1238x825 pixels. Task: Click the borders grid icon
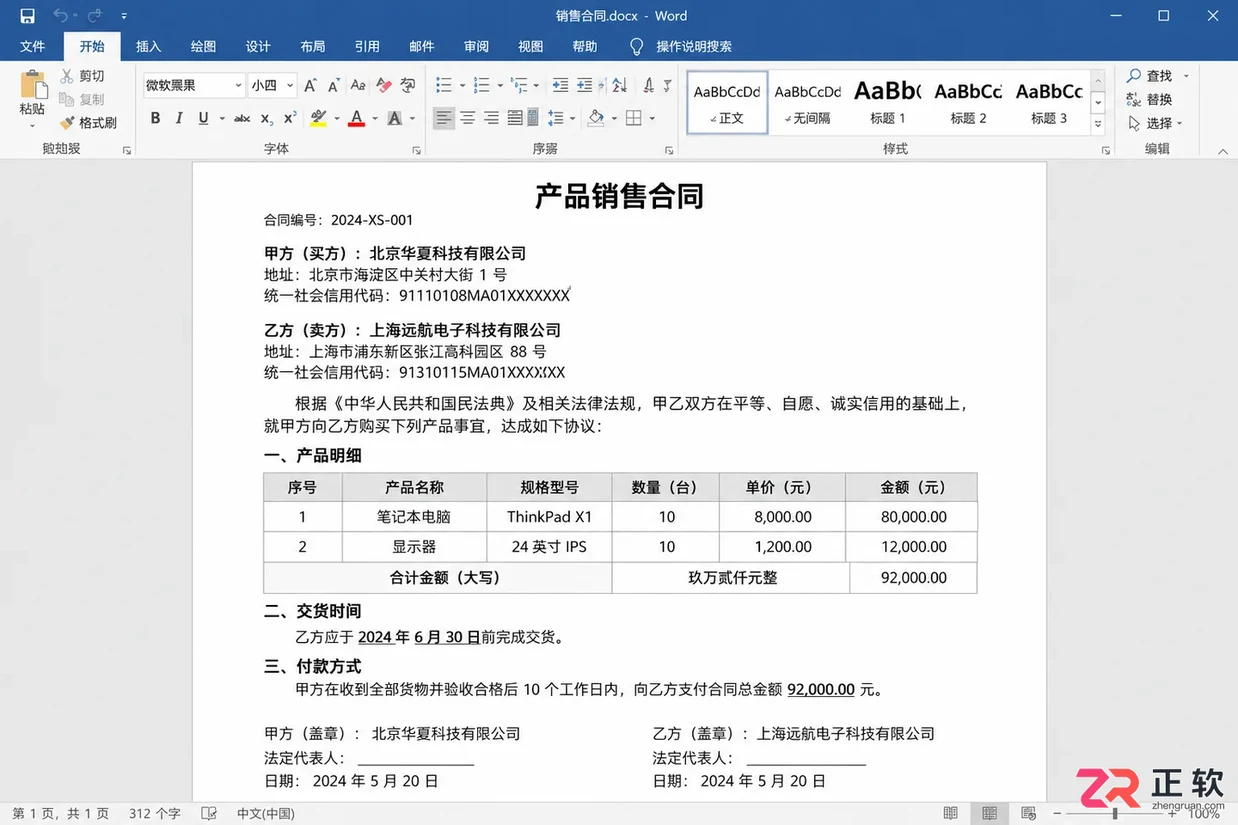[x=633, y=118]
